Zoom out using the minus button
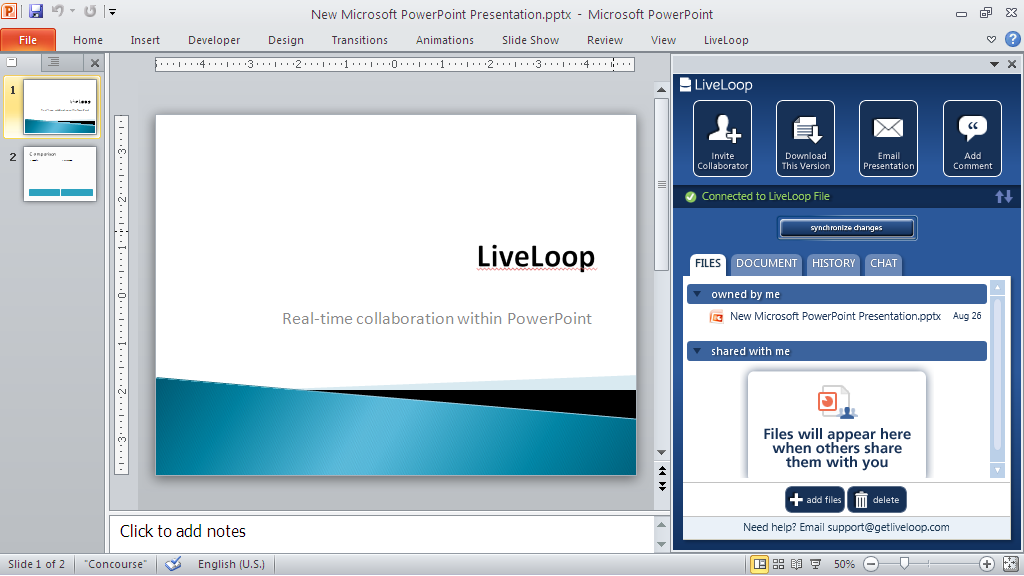This screenshot has height=576, width=1024. pos(871,564)
